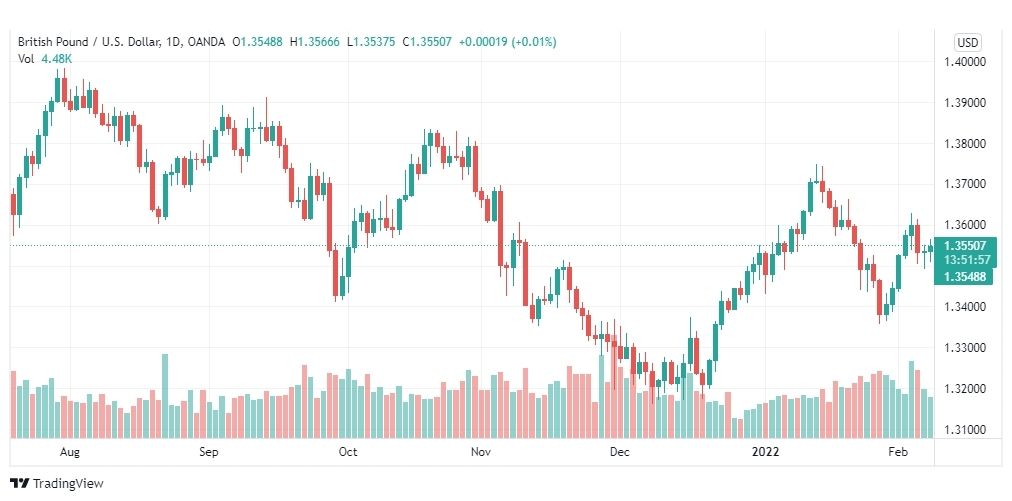1012x501 pixels.
Task: Select the Nov marker on time axis
Action: pyautogui.click(x=481, y=452)
